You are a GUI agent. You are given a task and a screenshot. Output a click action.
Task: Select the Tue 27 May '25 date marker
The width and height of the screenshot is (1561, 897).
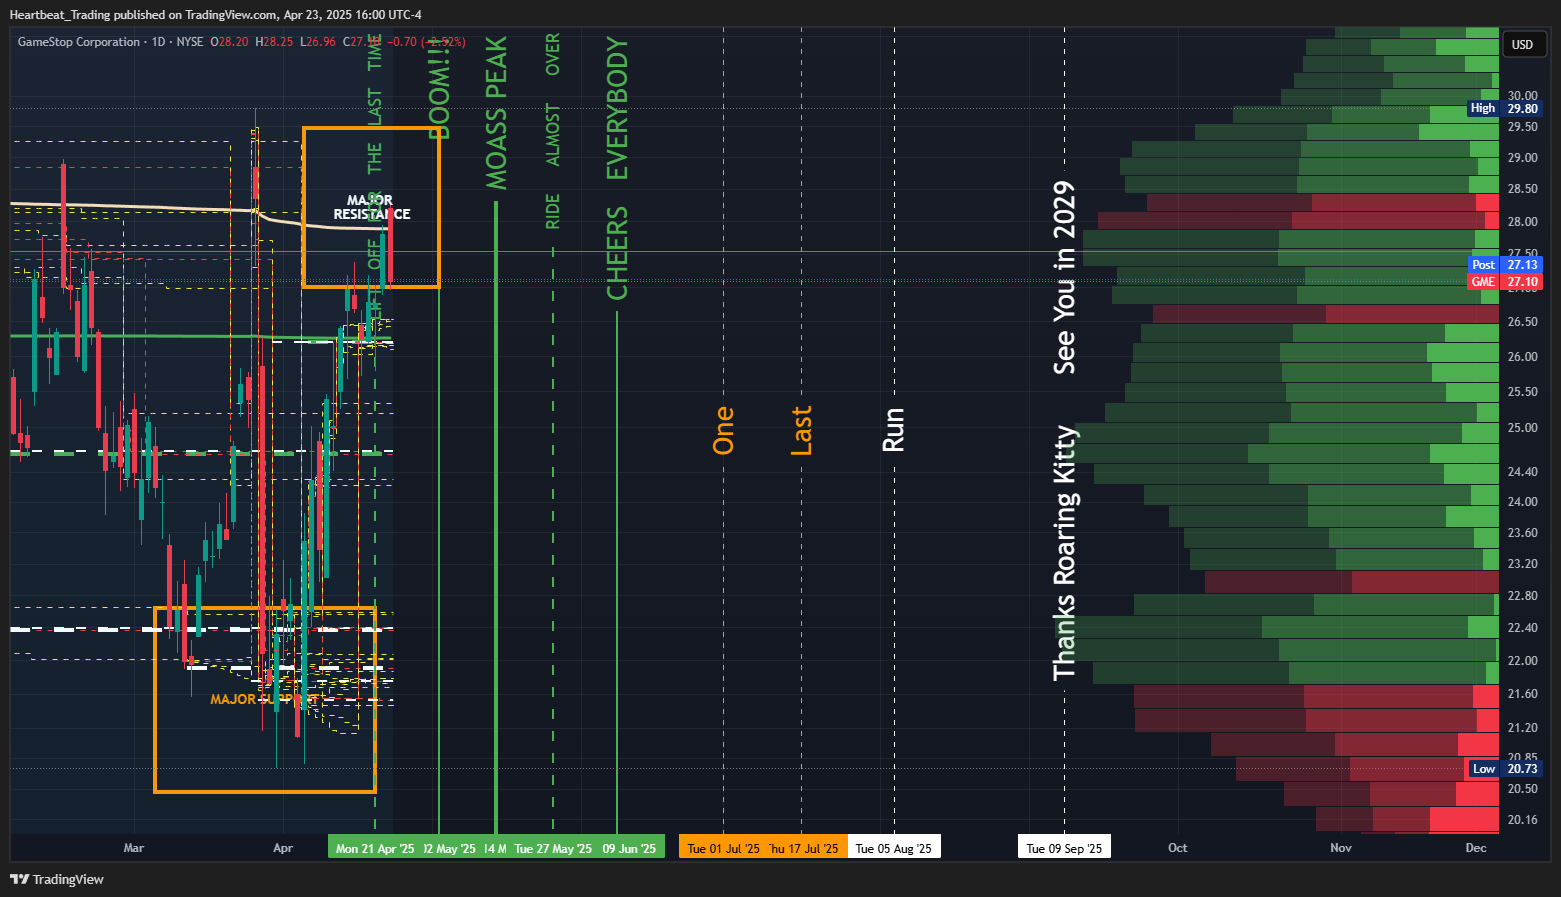pyautogui.click(x=553, y=848)
